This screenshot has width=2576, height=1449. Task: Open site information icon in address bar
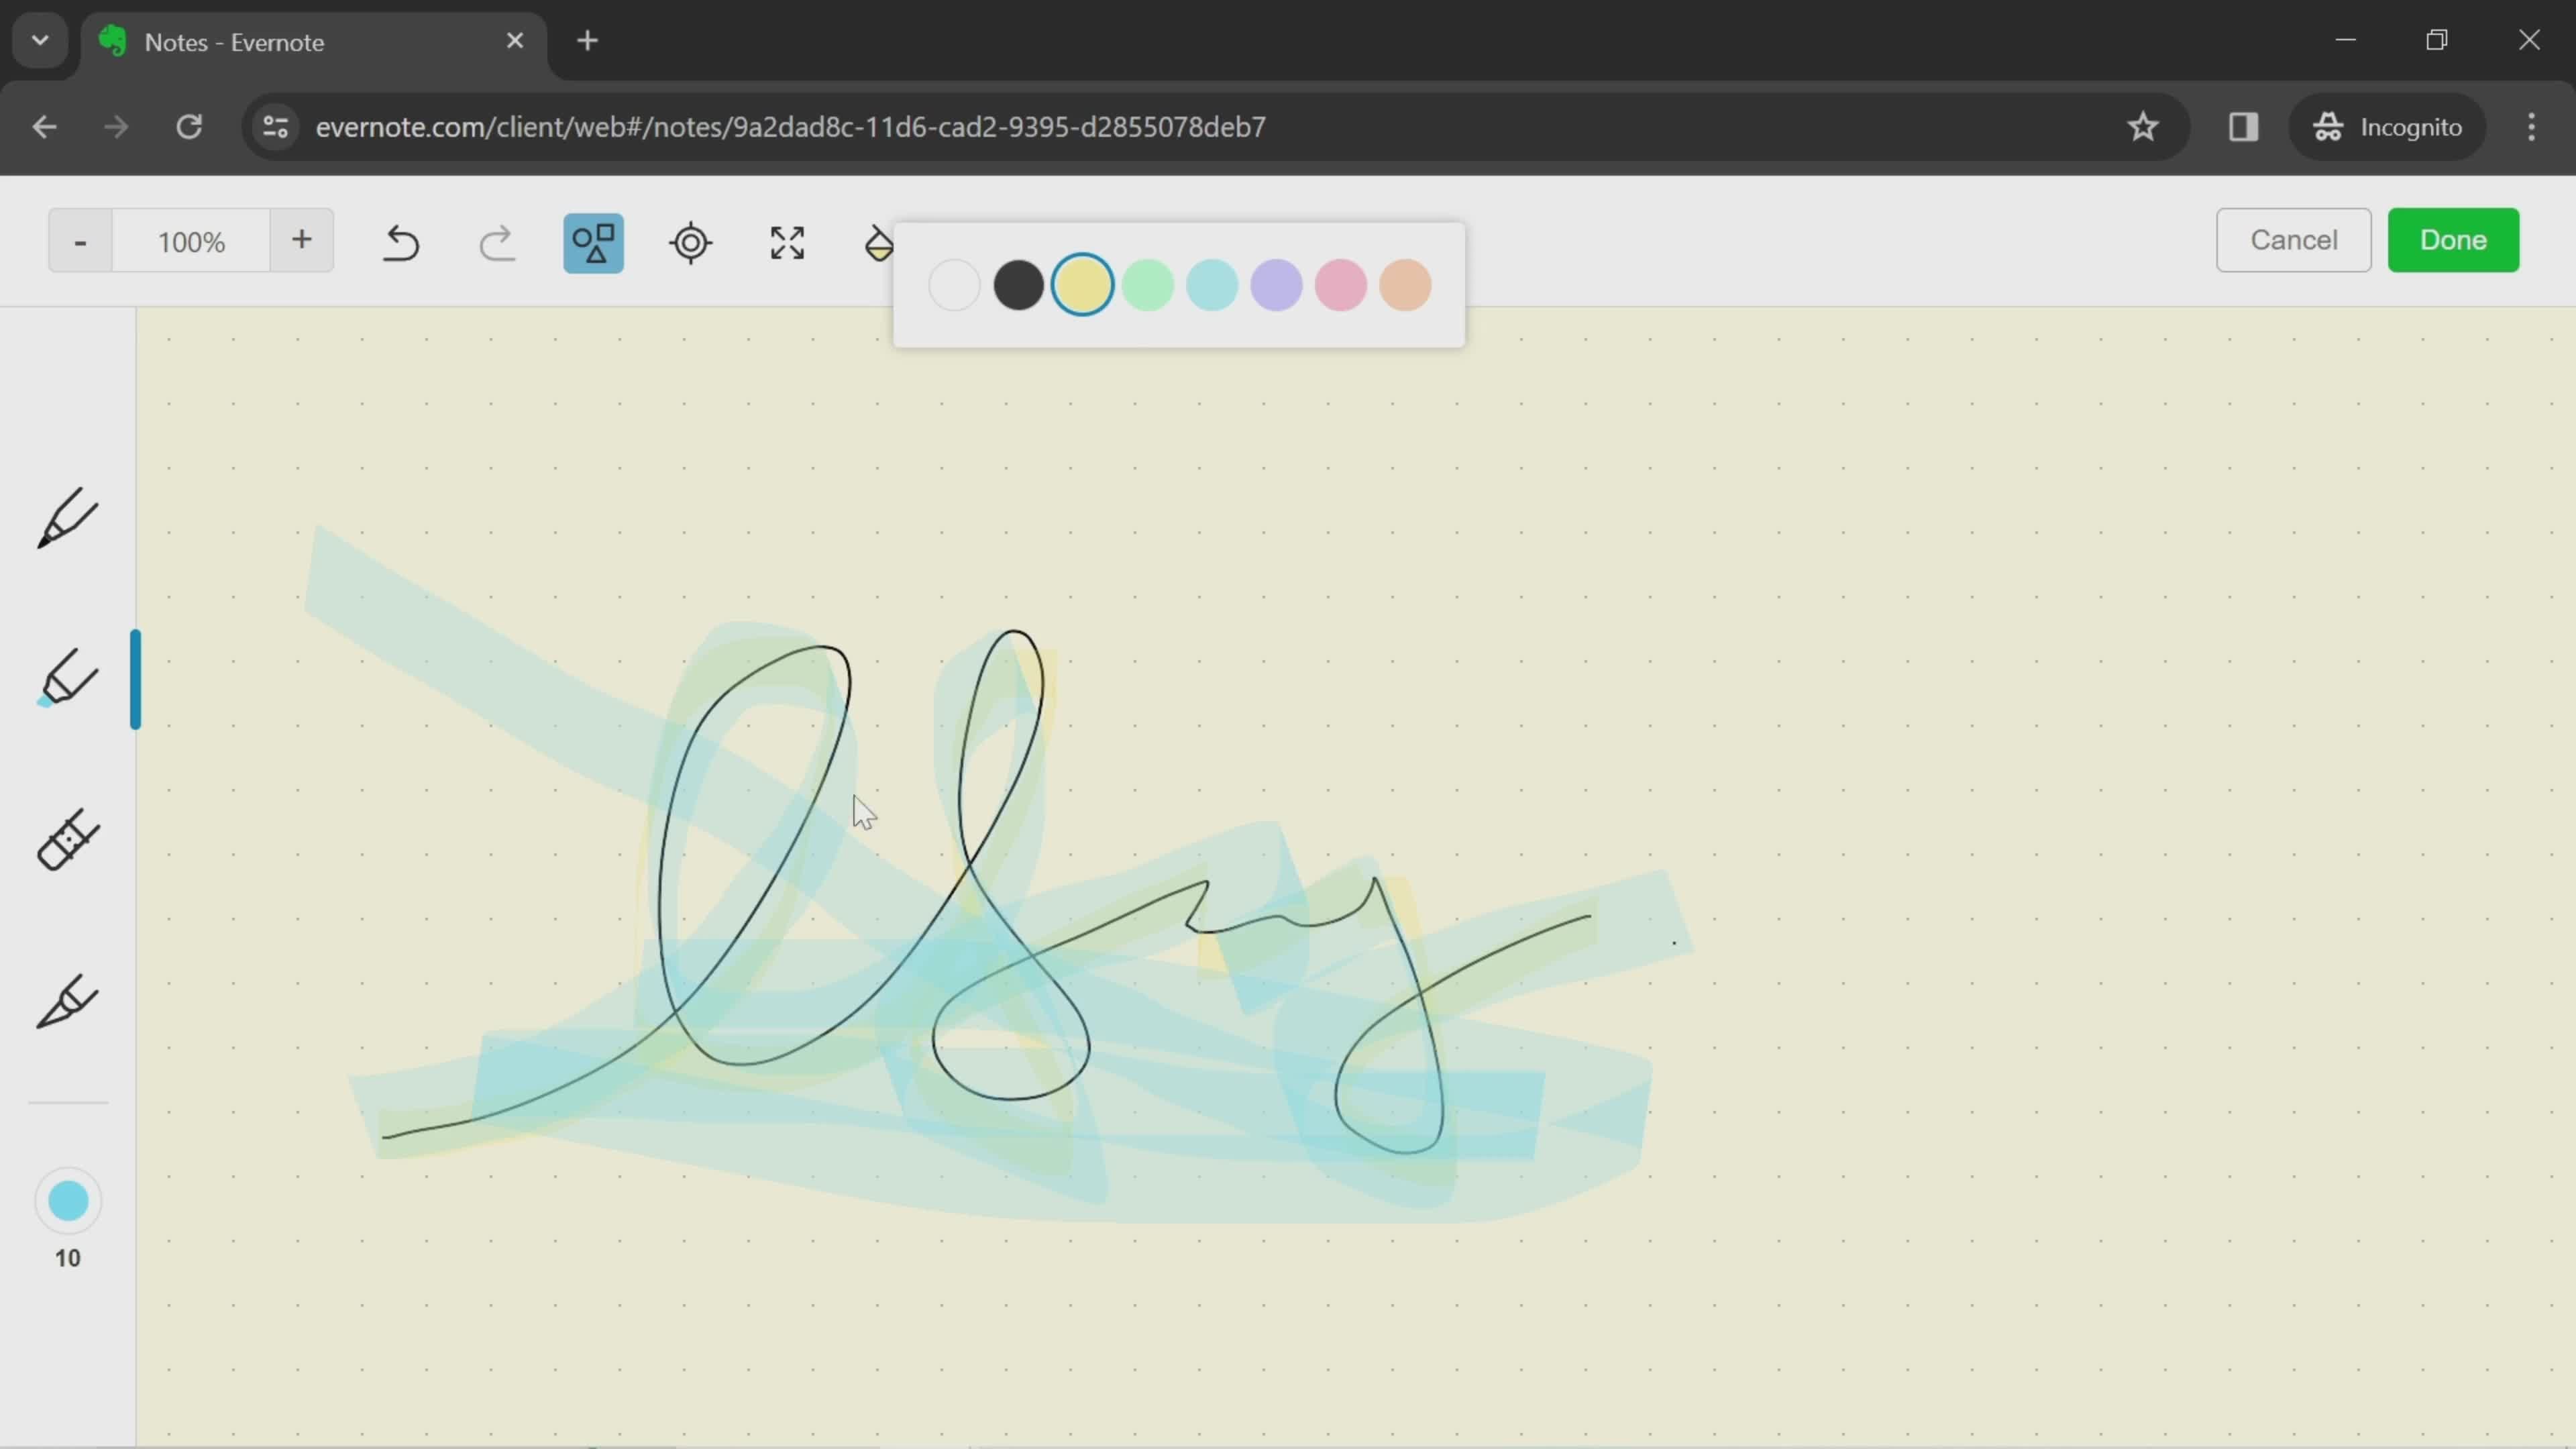[x=275, y=127]
